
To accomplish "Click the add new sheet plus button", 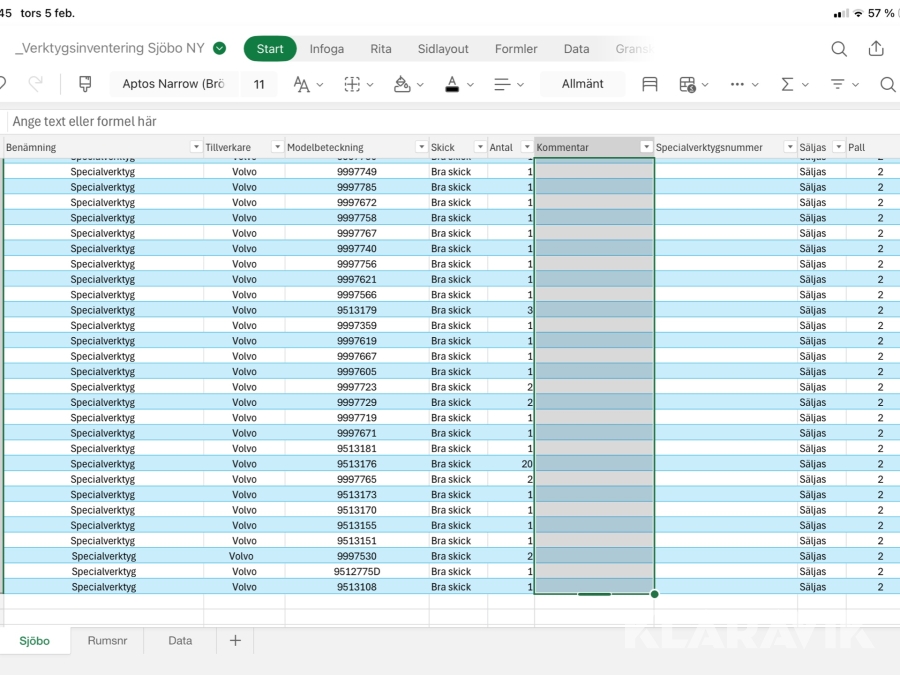I will pyautogui.click(x=235, y=641).
